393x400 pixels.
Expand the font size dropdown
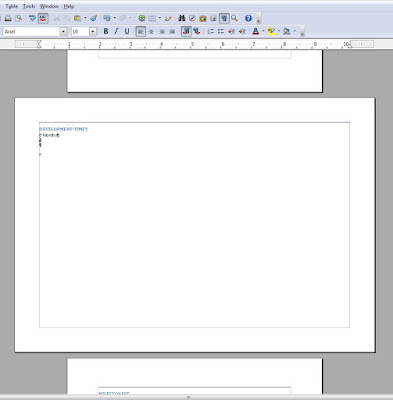click(93, 32)
